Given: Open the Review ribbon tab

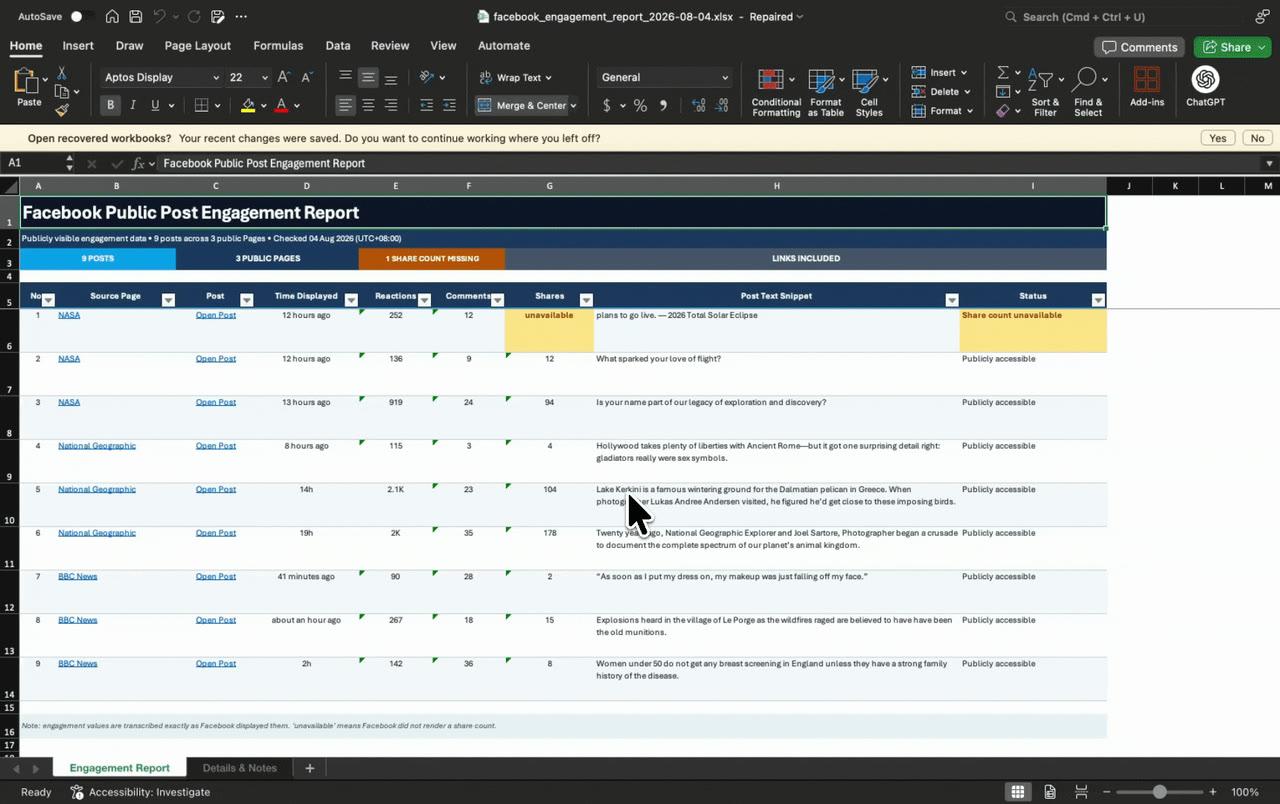Looking at the screenshot, I should click(x=390, y=46).
